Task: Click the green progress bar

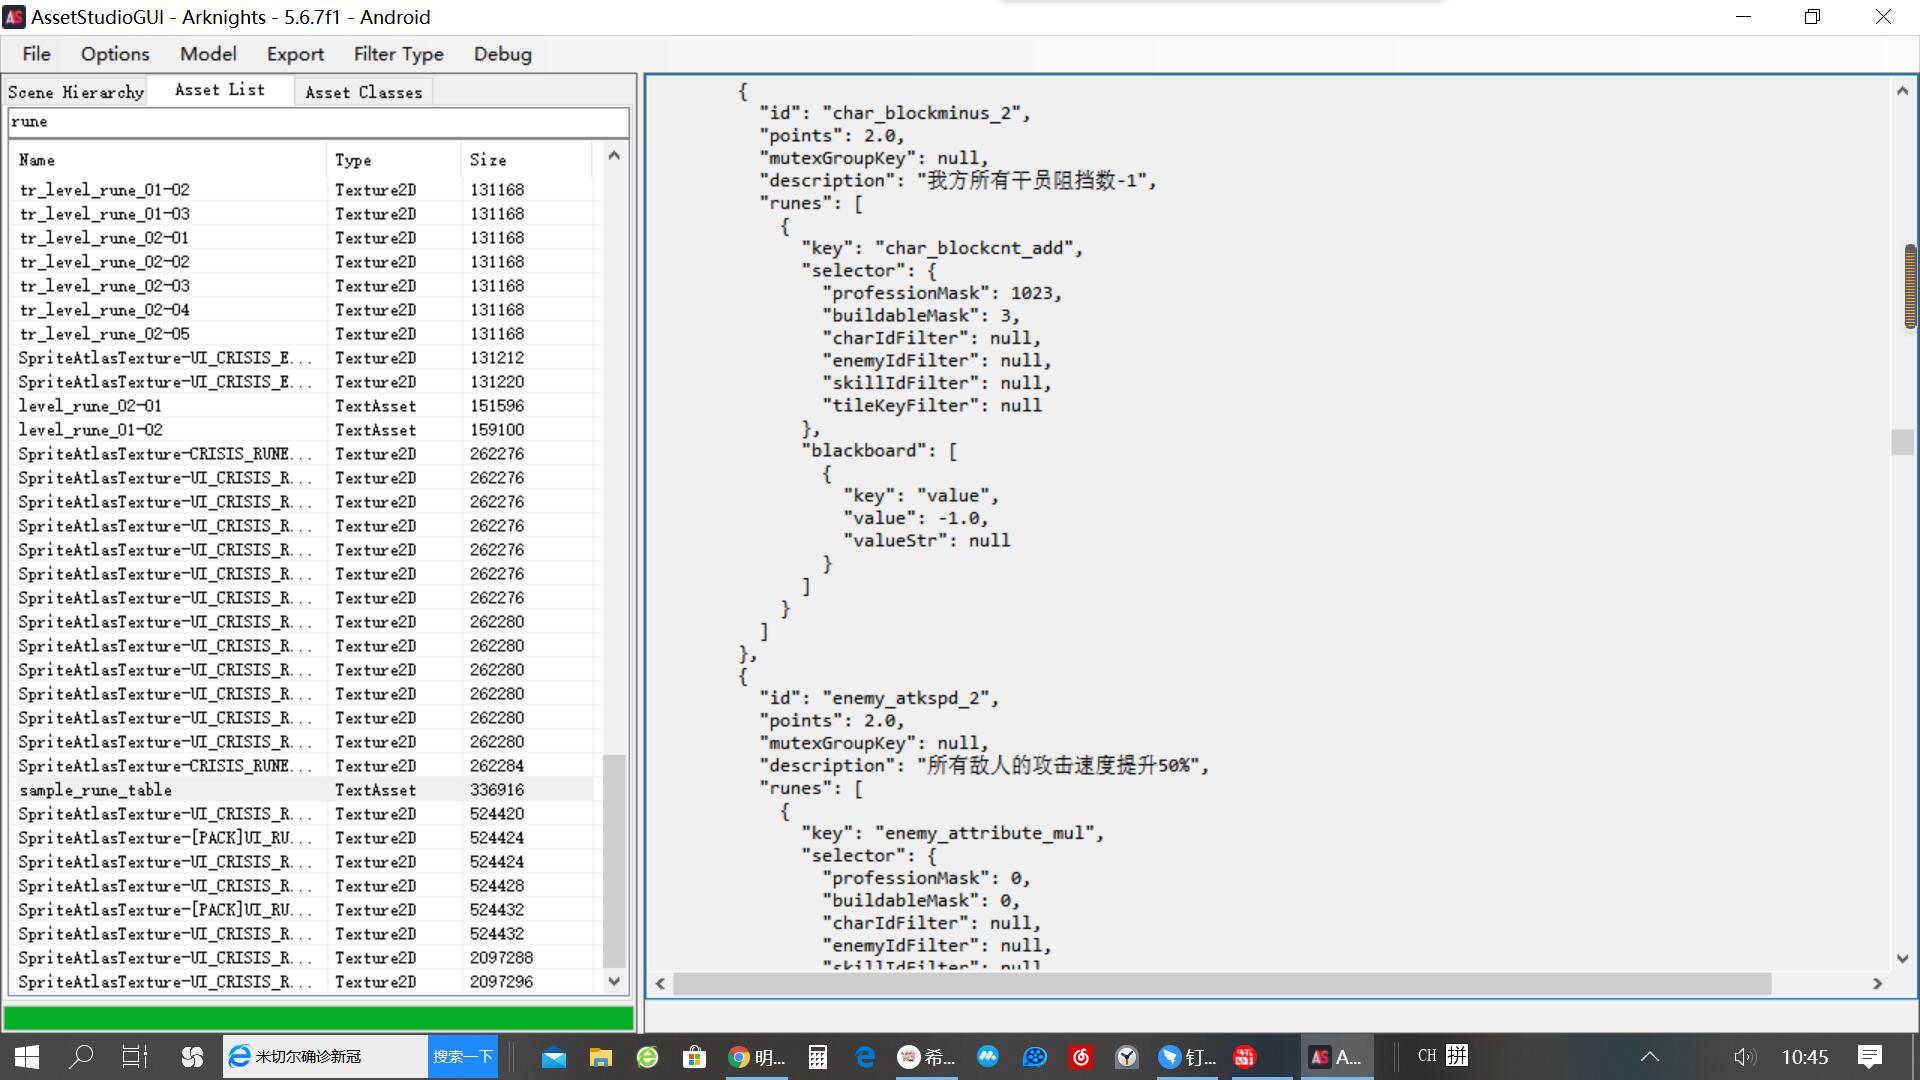Action: click(x=318, y=1018)
